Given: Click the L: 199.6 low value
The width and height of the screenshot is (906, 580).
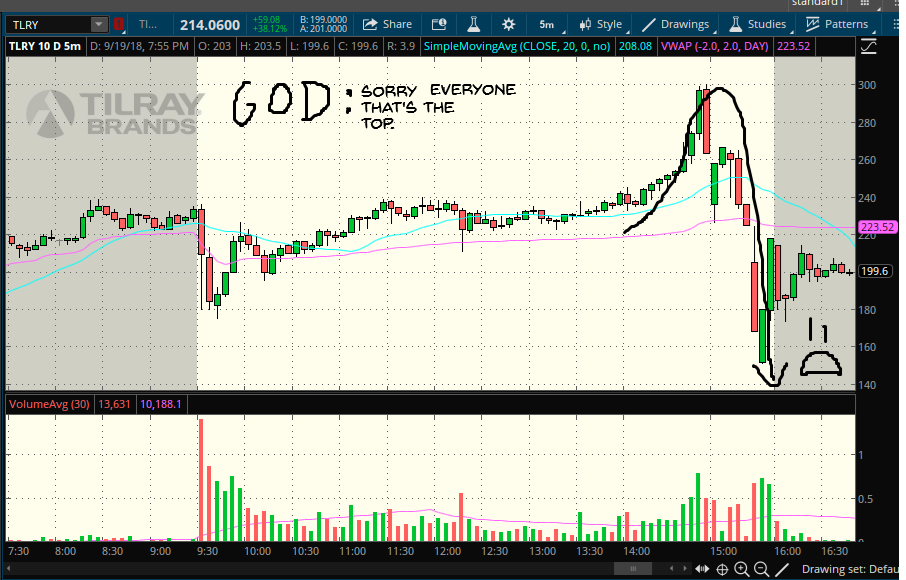Looking at the screenshot, I should 310,46.
